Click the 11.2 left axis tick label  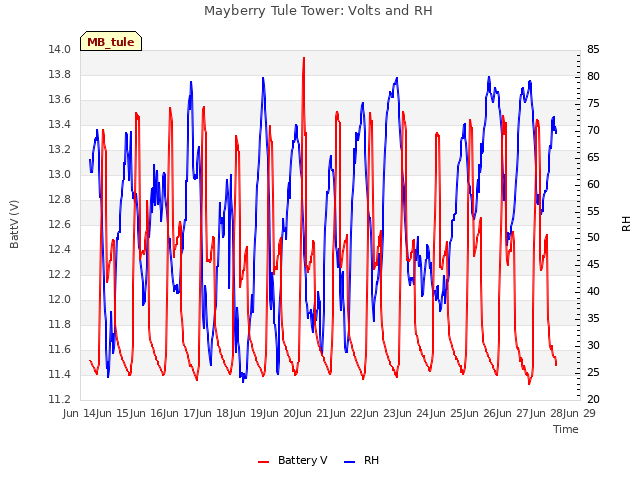coord(59,400)
